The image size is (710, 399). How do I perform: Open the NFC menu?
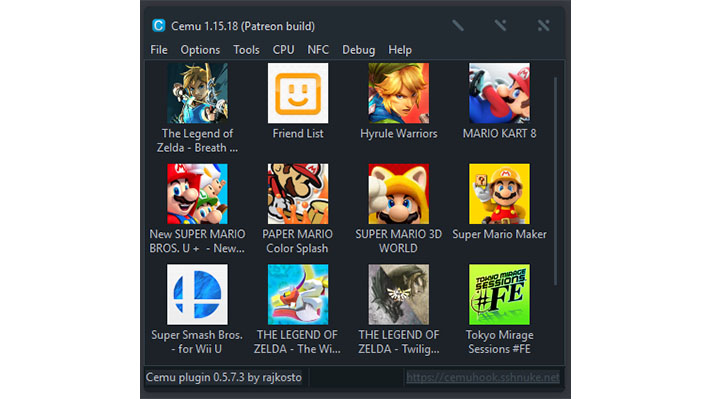pyautogui.click(x=318, y=50)
